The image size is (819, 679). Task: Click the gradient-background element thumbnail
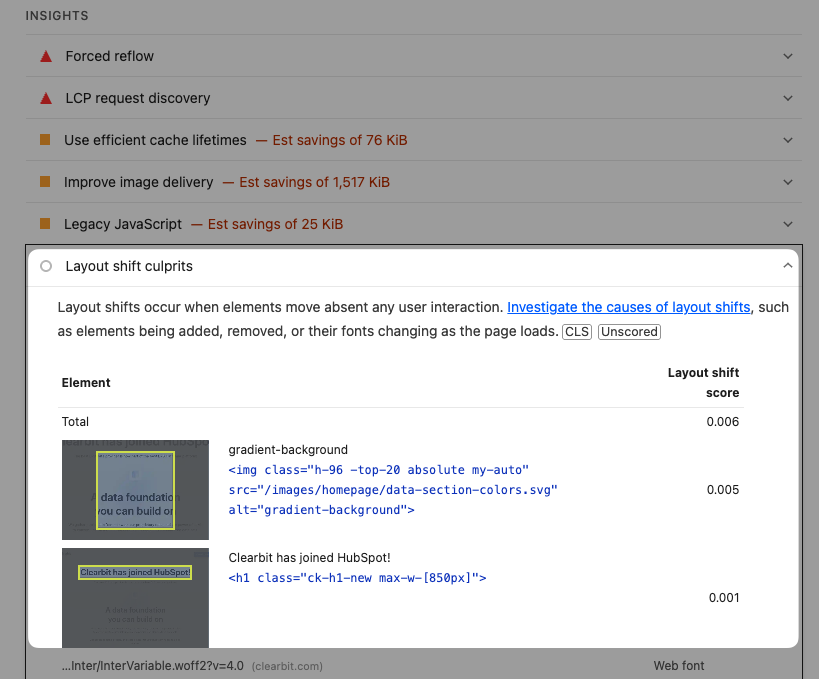click(135, 490)
